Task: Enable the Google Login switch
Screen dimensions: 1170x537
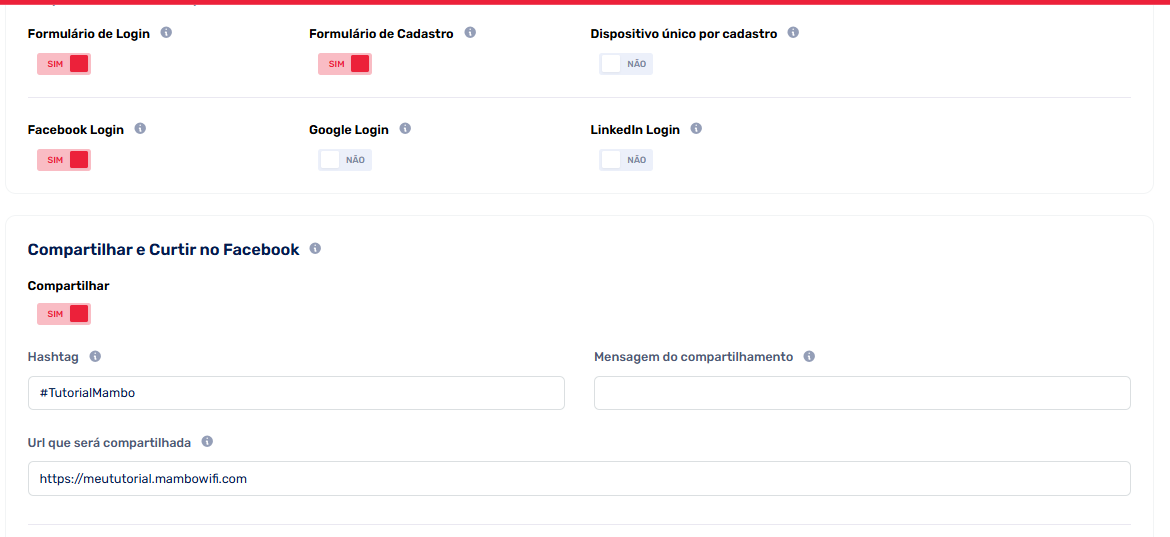Action: 345,160
